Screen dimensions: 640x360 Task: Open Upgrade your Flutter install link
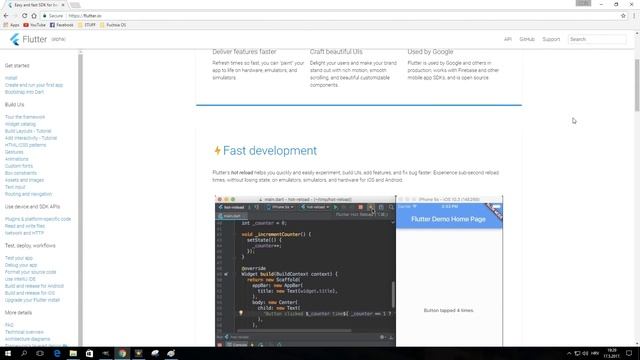(x=32, y=300)
